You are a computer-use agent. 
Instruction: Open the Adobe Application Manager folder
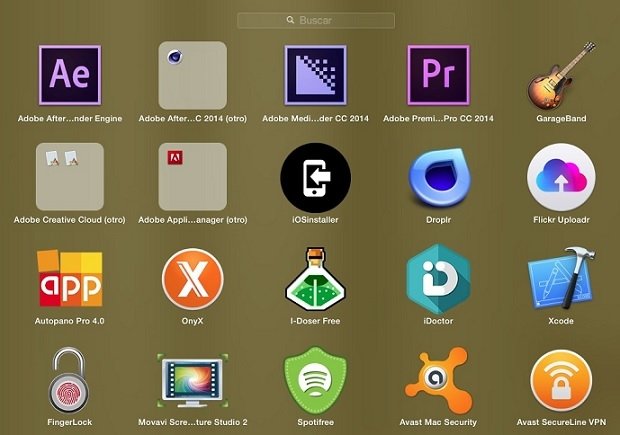coord(193,176)
